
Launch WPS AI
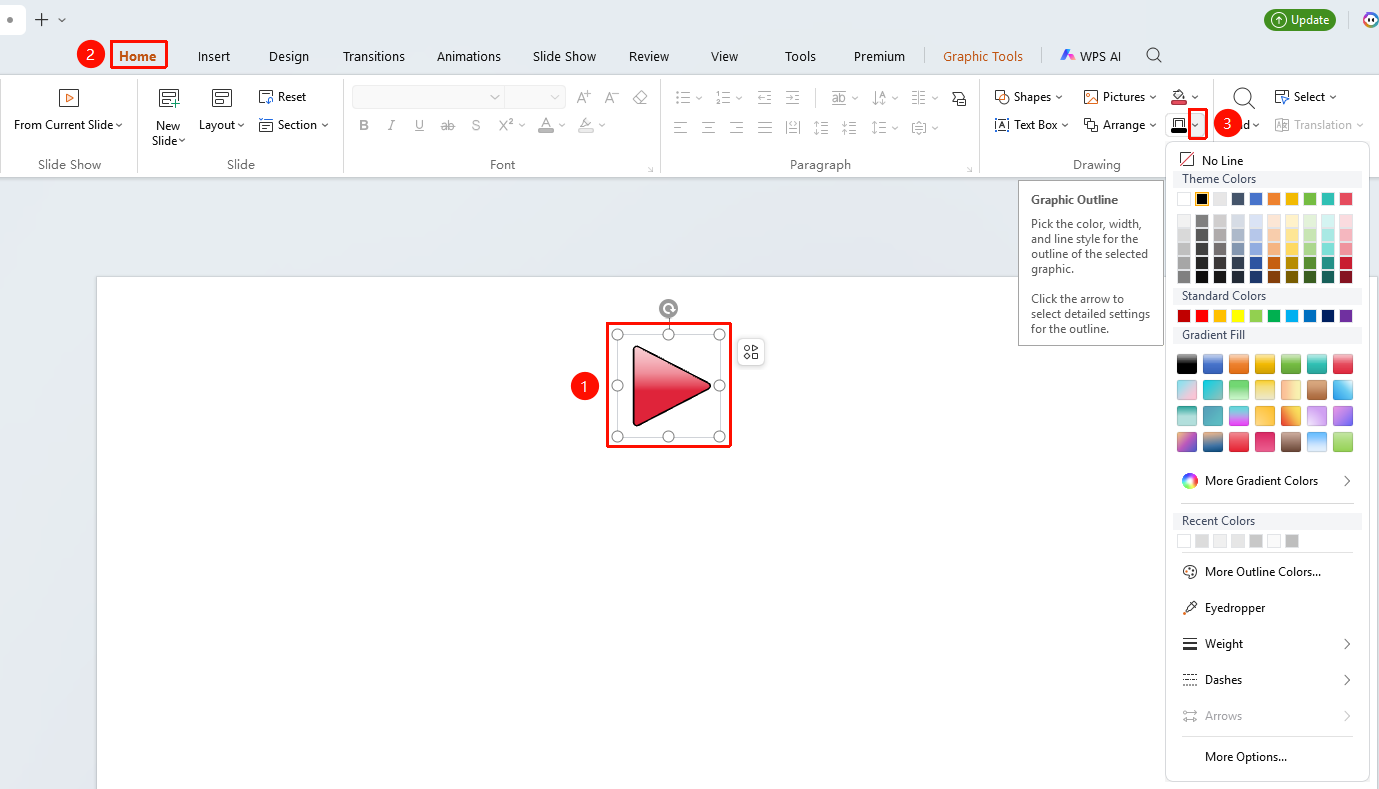1091,56
